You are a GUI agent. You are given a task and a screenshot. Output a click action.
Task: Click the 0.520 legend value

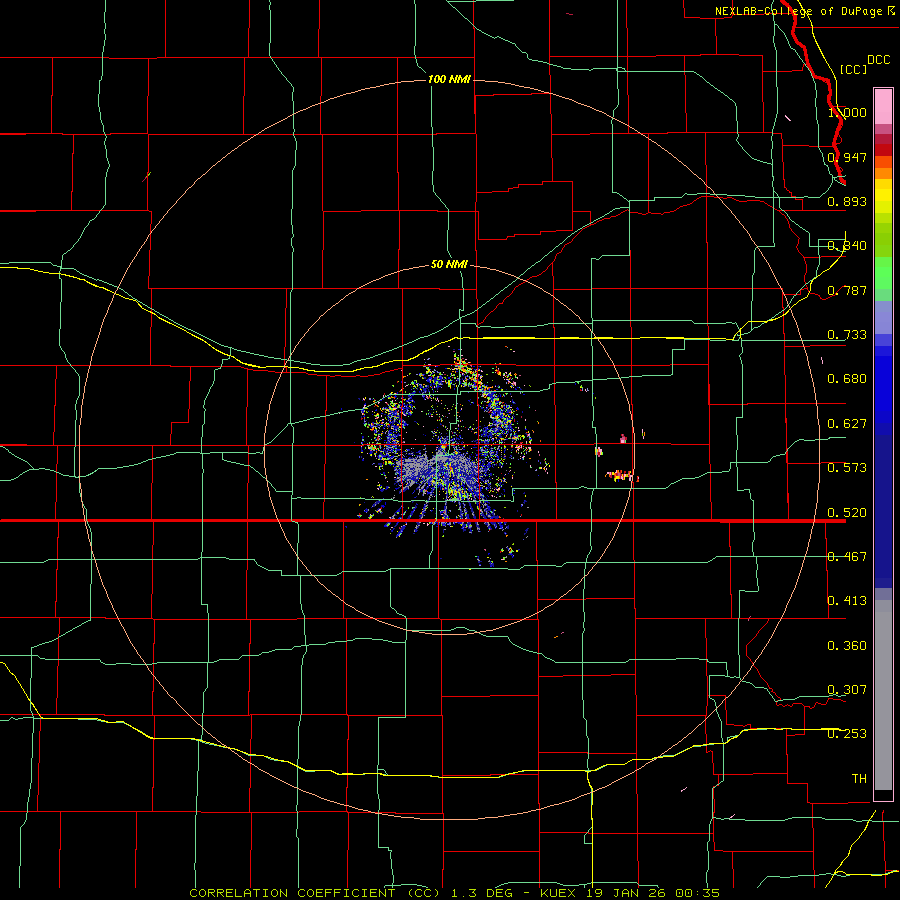point(847,513)
